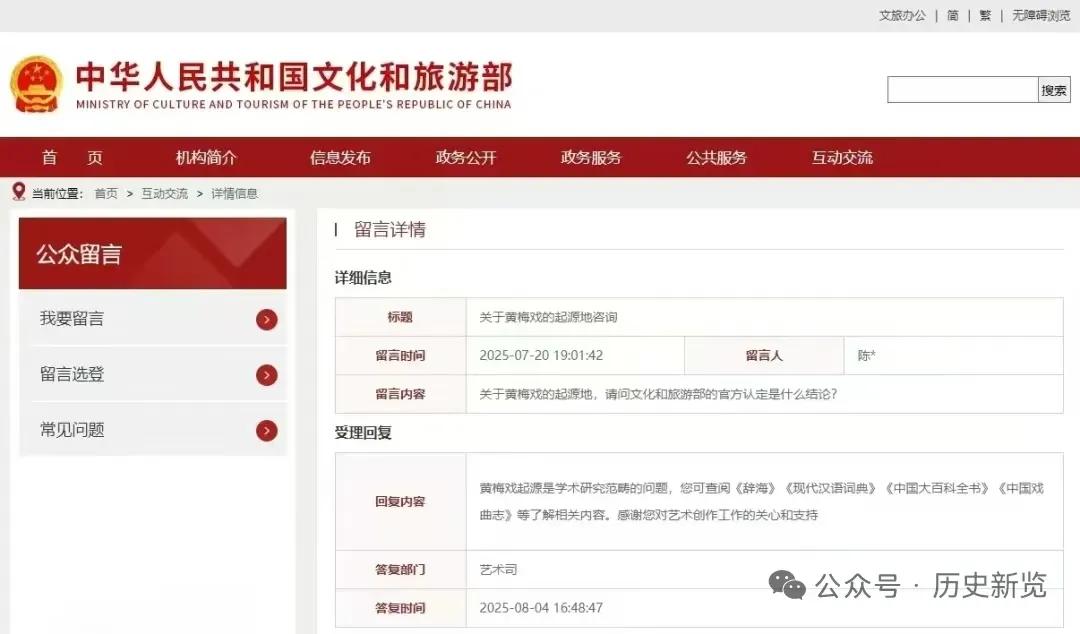Click the 留言人 label cell
The width and height of the screenshot is (1080, 634).
[x=764, y=356]
